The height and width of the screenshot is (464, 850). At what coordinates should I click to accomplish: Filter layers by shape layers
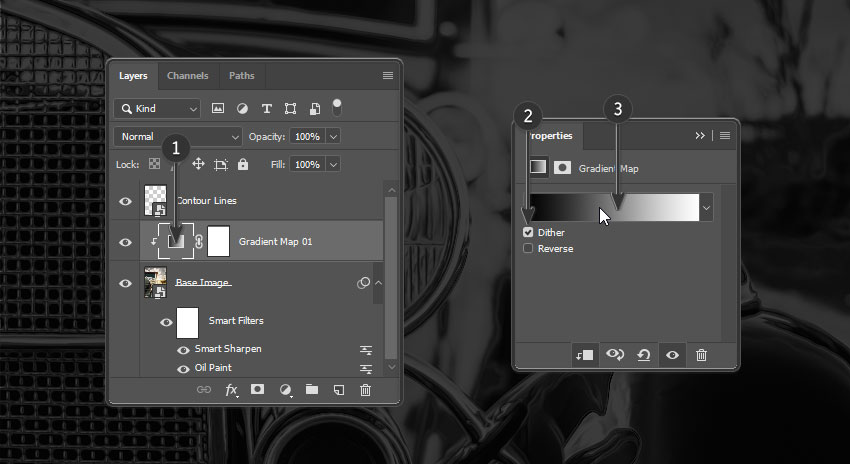[x=291, y=108]
